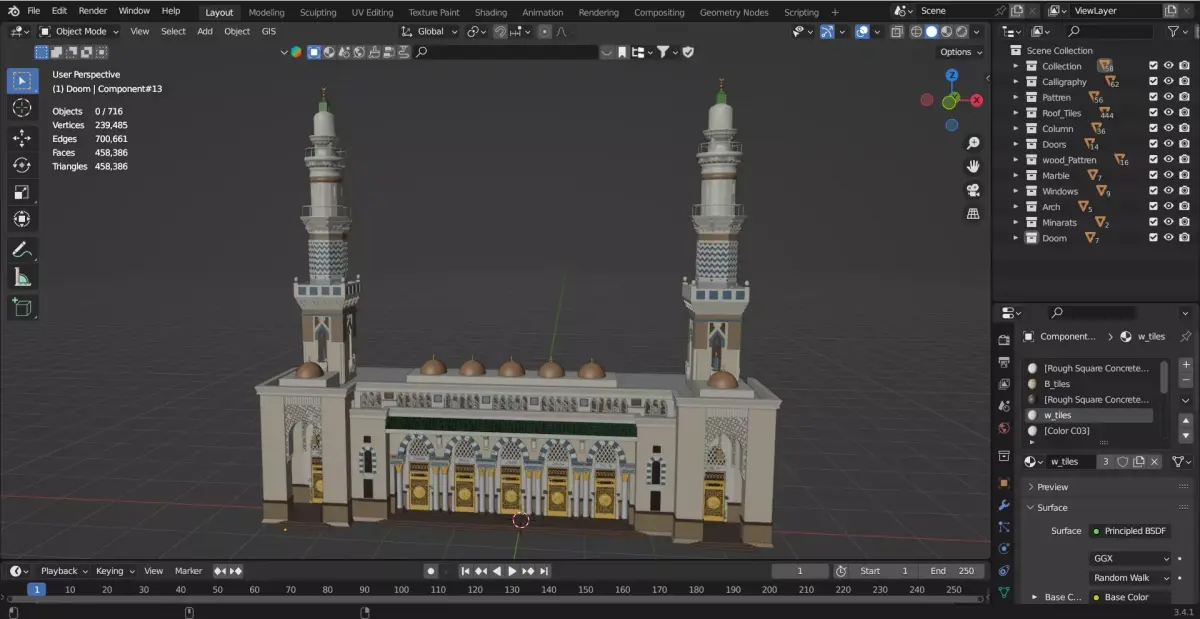The width and height of the screenshot is (1200, 619).
Task: Collapse the Surface panel
Action: (1105, 507)
